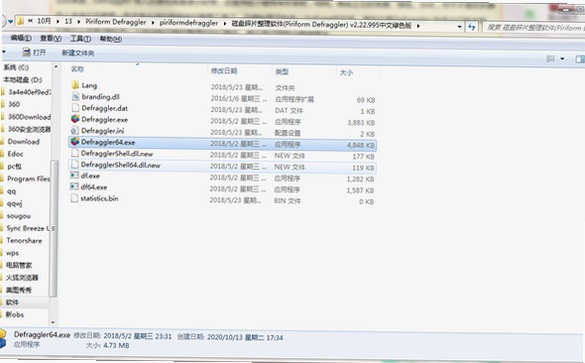Screen dimensions: 585x363
Task: Open the 电脑管家 folder in sidebar
Action: 19,265
